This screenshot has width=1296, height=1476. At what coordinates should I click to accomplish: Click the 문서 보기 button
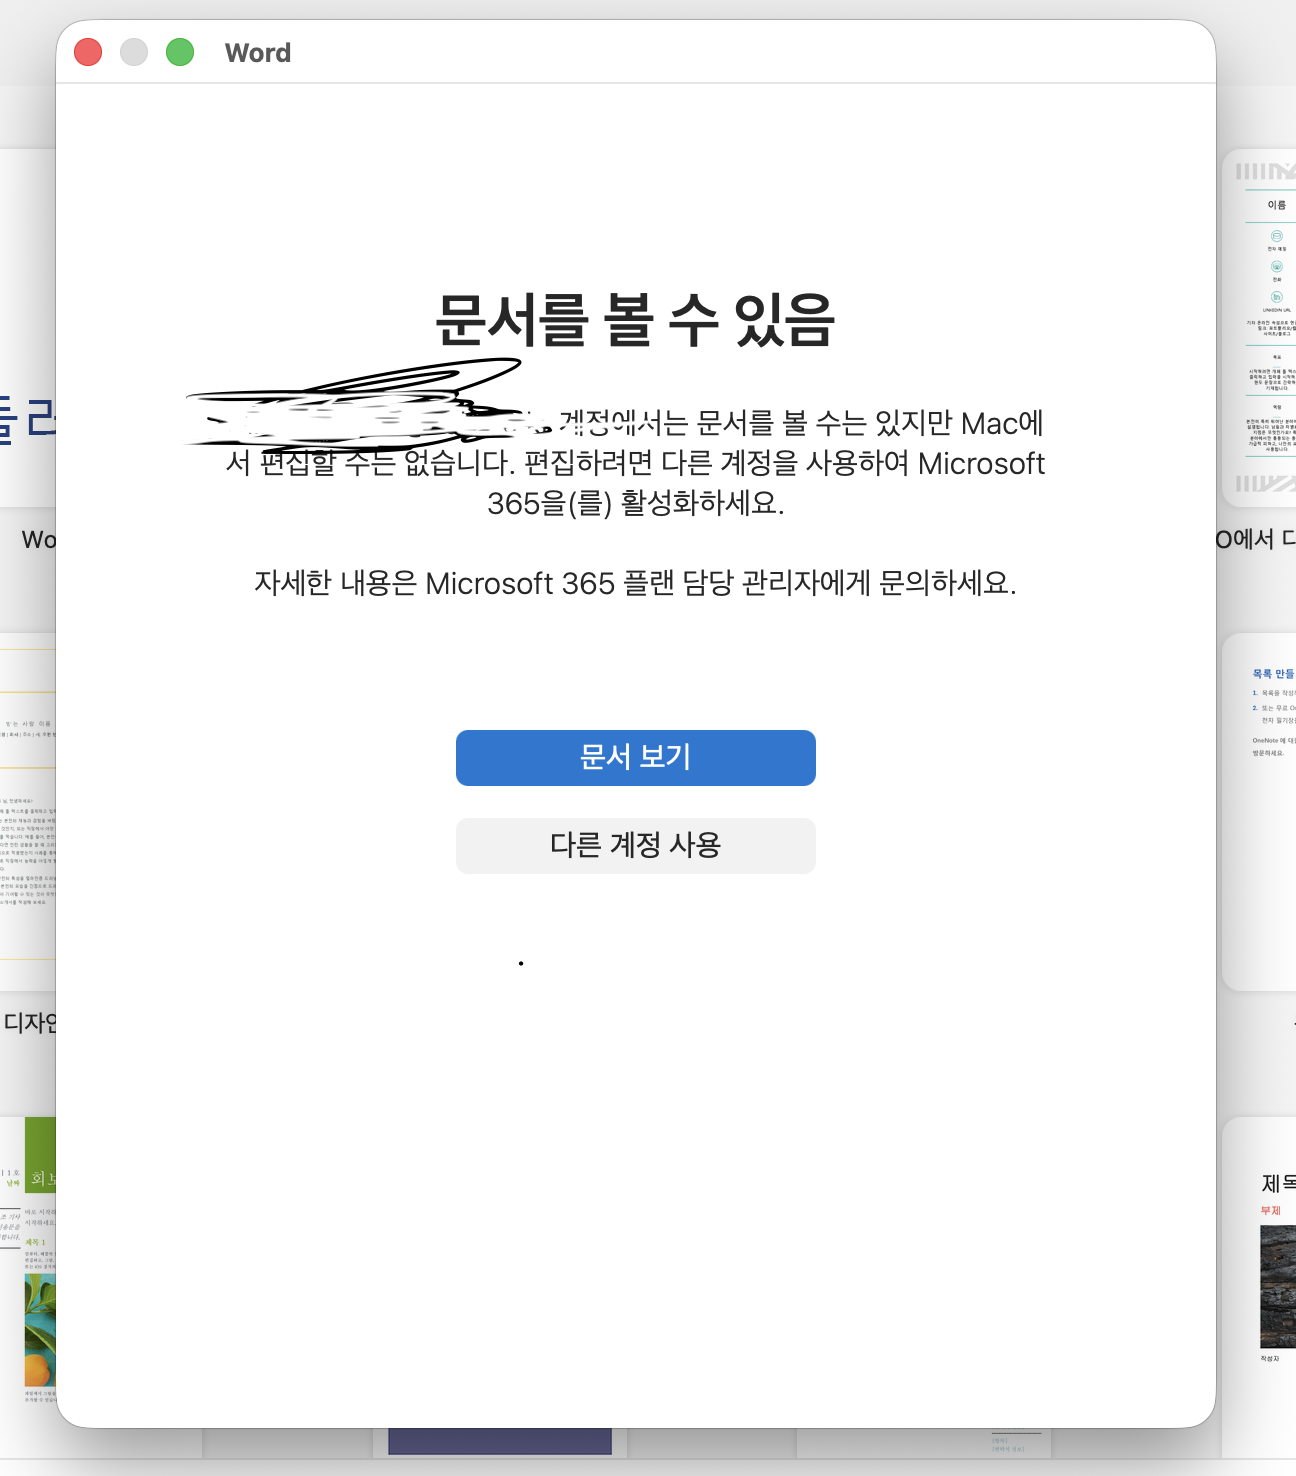coord(635,757)
